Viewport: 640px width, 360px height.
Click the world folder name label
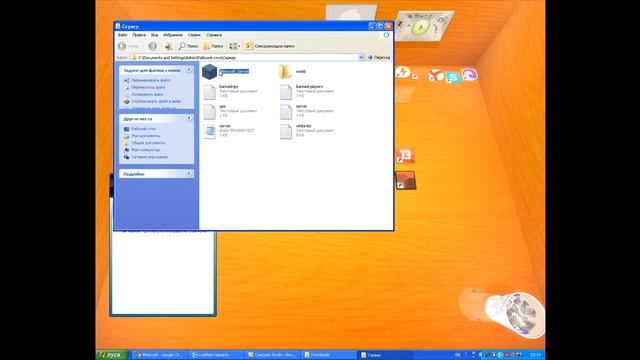point(301,71)
